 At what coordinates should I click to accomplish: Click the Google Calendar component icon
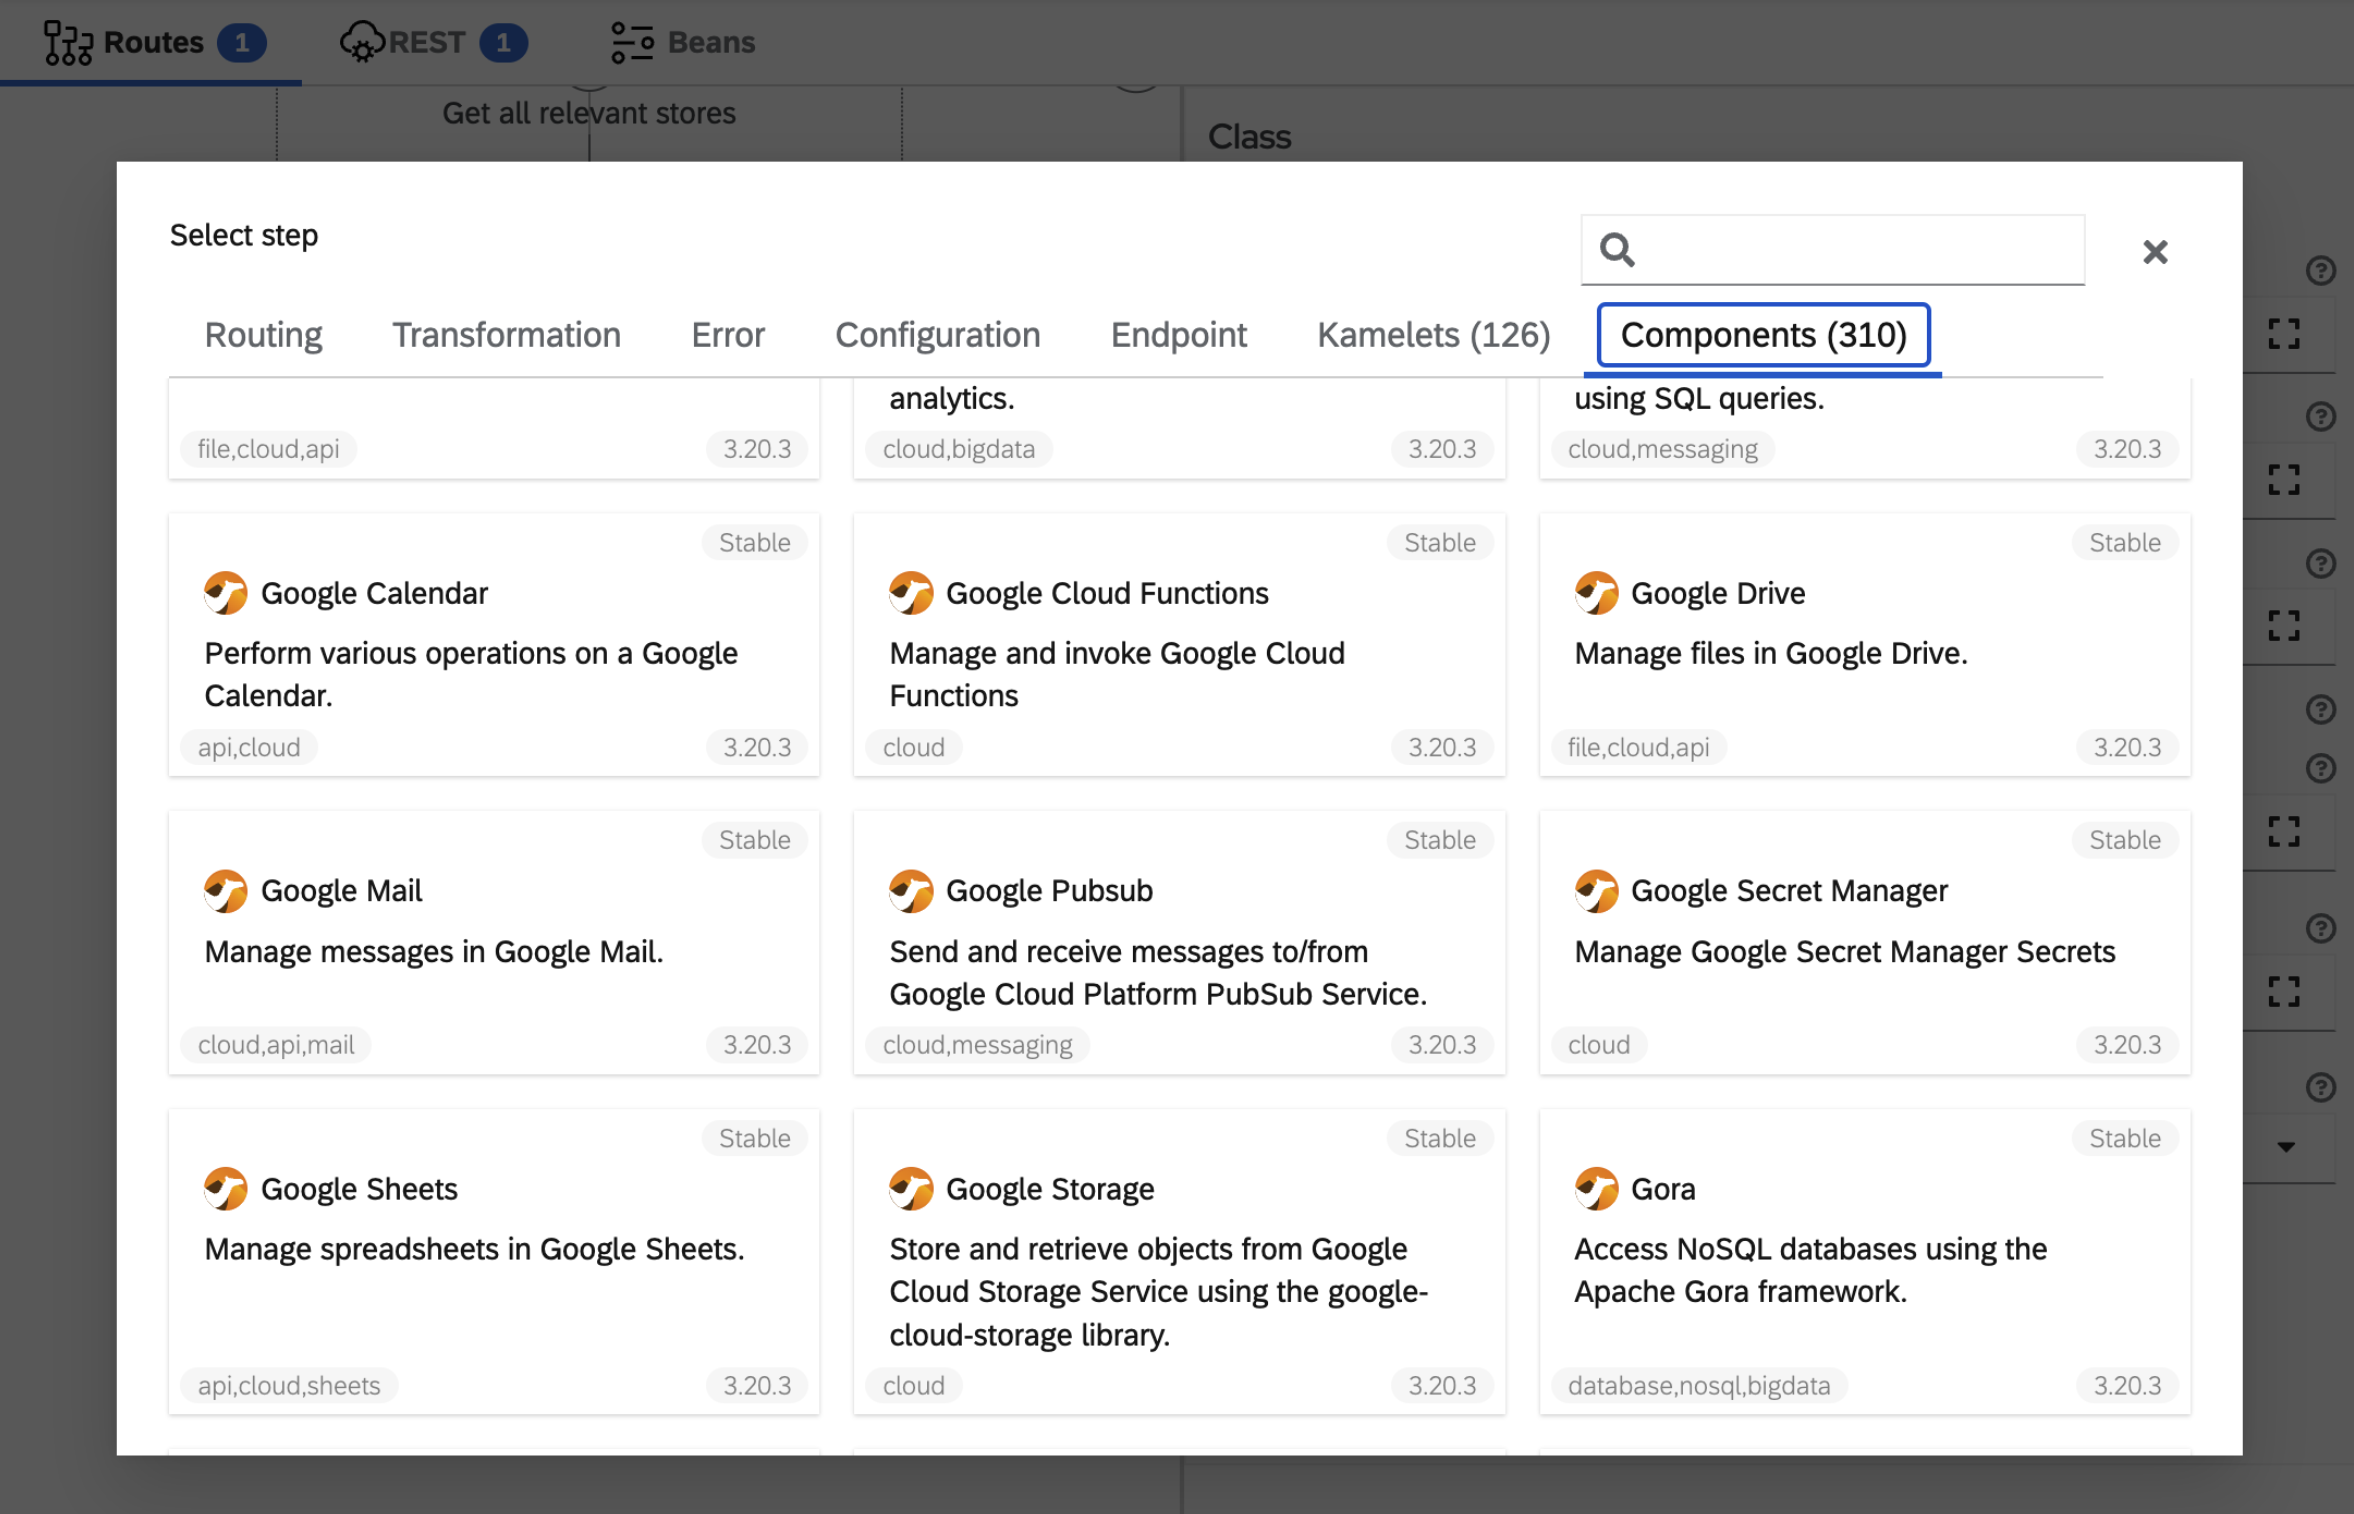pos(225,593)
